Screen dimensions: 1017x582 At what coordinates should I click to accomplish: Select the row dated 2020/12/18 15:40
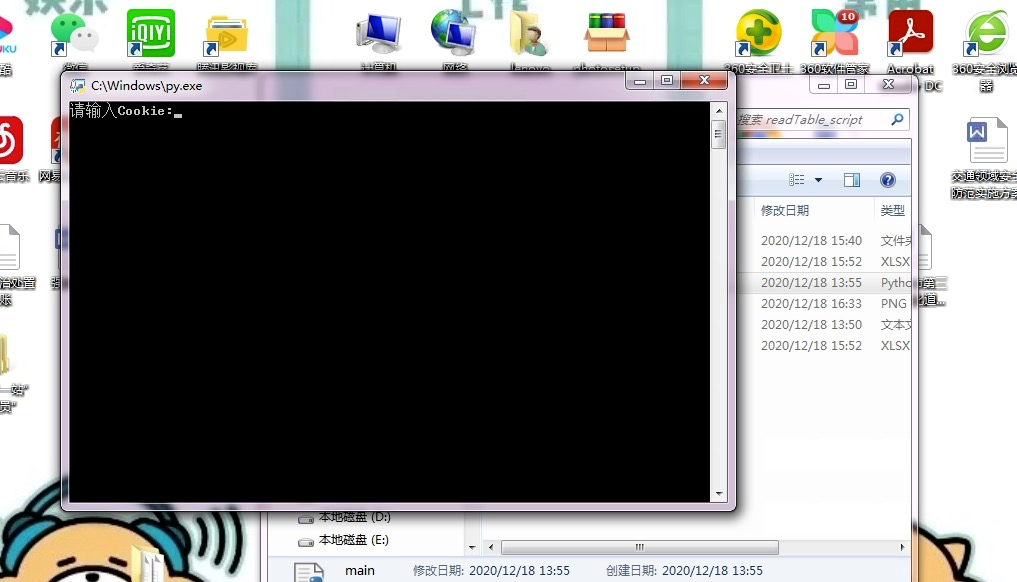point(825,241)
